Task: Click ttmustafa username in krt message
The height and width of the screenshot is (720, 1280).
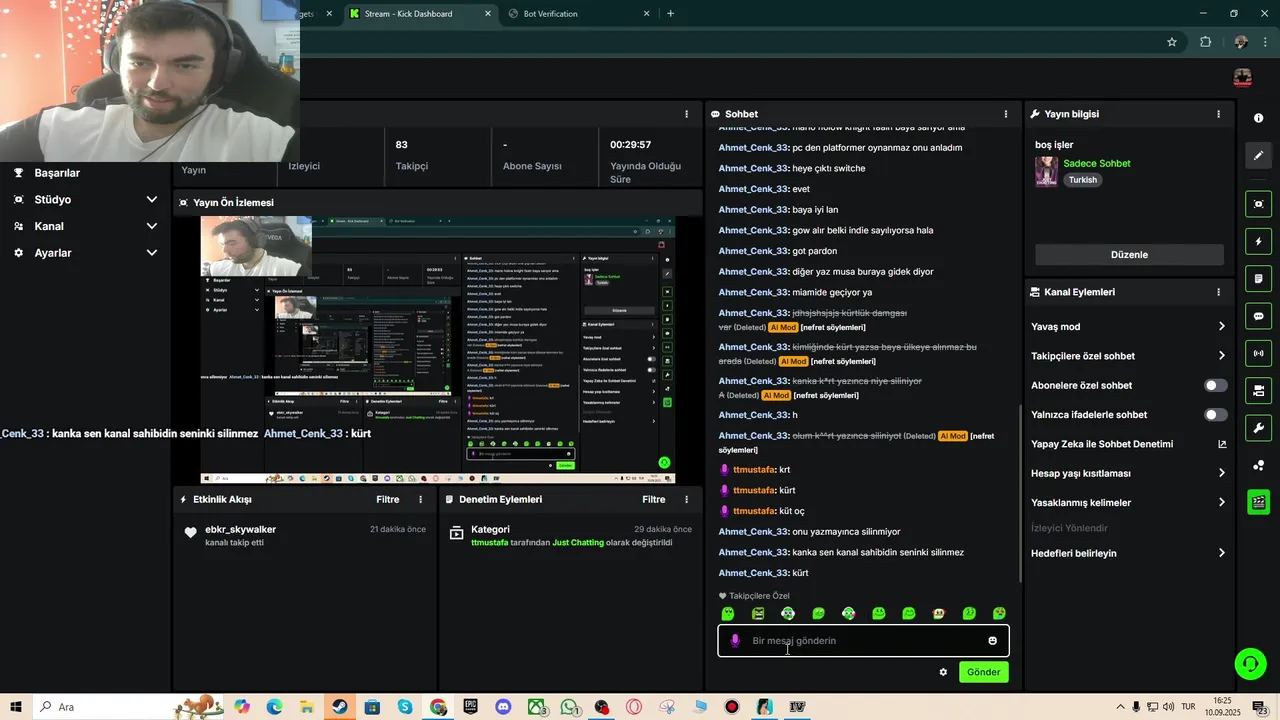Action: coord(754,470)
